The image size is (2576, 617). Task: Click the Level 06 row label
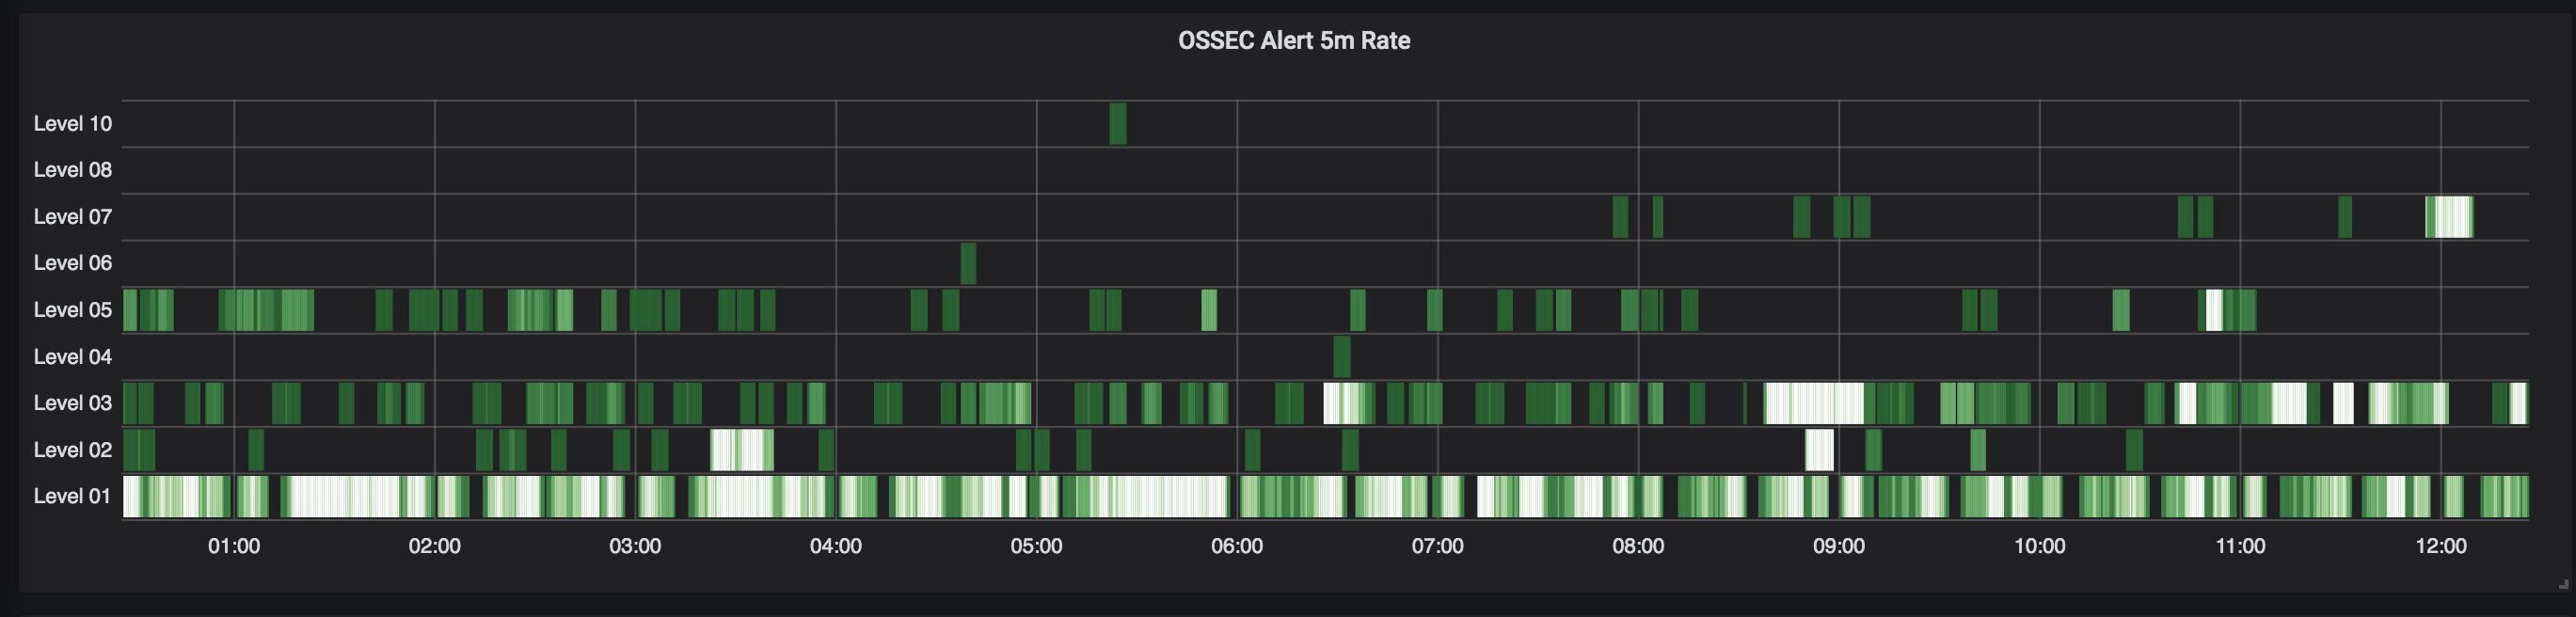(x=73, y=263)
